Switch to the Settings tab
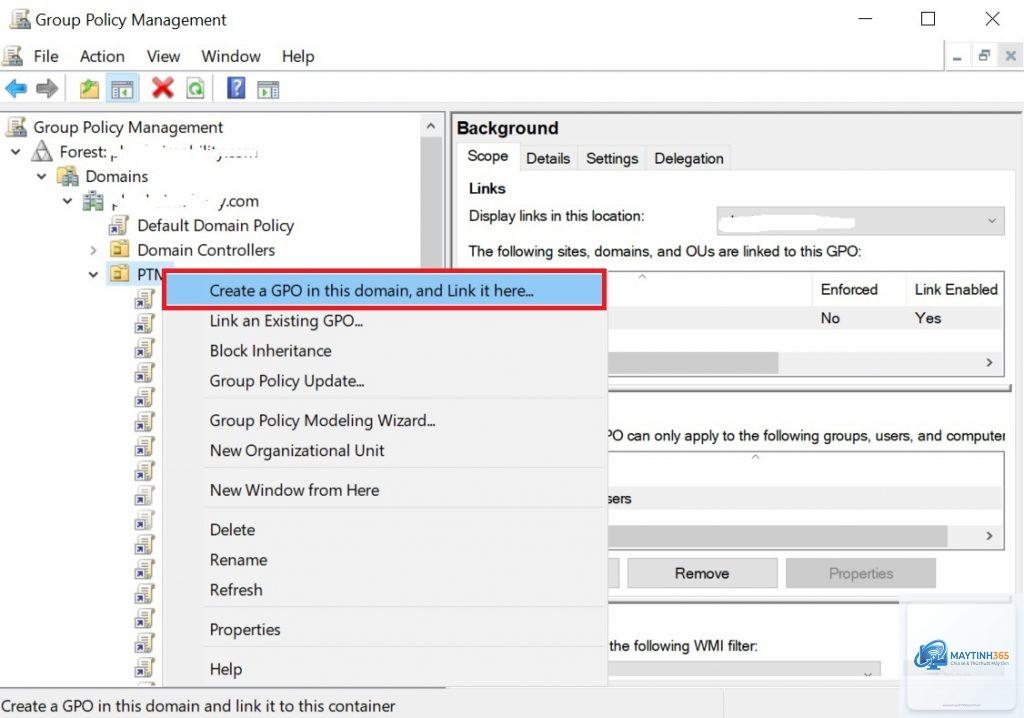Viewport: 1024px width, 718px height. (x=612, y=158)
